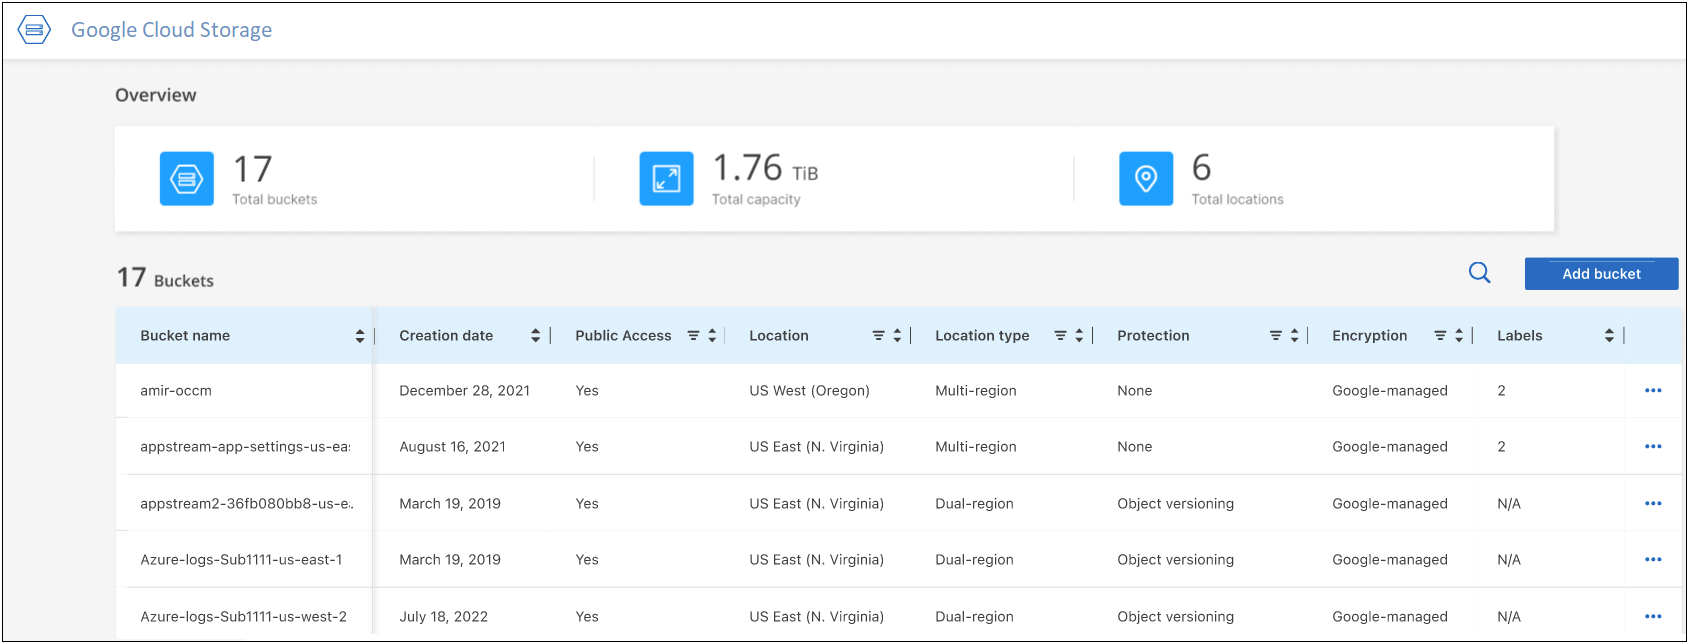The image size is (1688, 643).
Task: Open the Encryption column filter
Action: [1440, 336]
